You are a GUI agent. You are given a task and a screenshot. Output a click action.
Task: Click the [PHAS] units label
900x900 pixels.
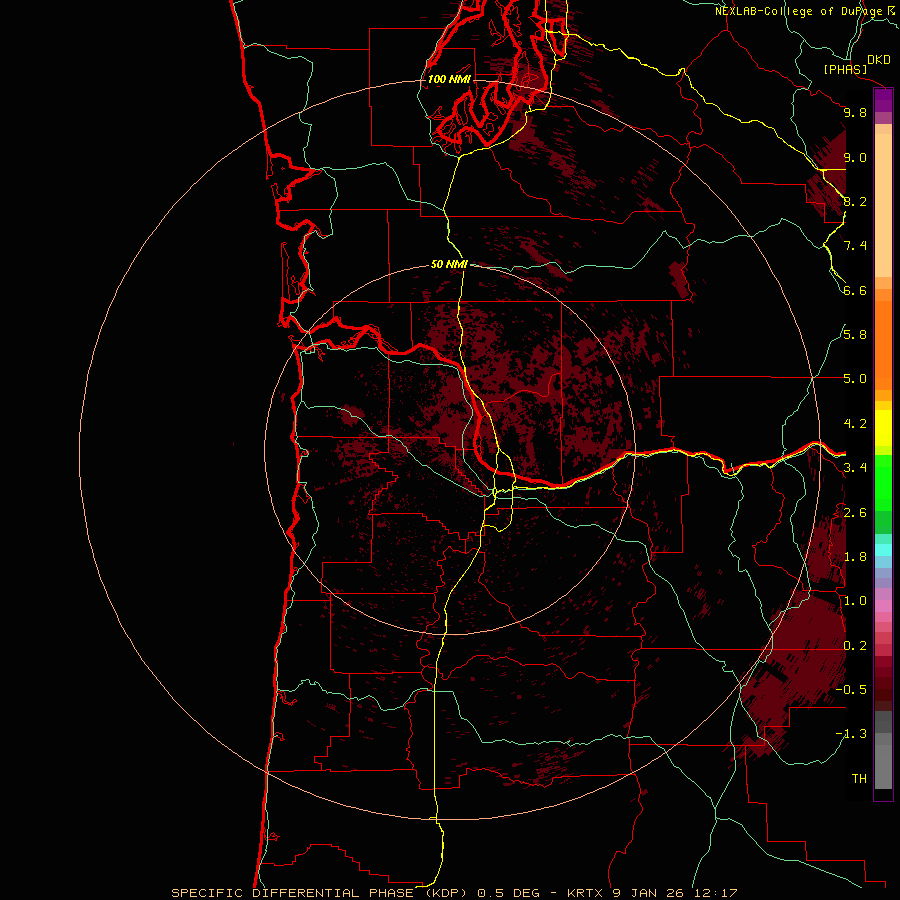point(845,70)
